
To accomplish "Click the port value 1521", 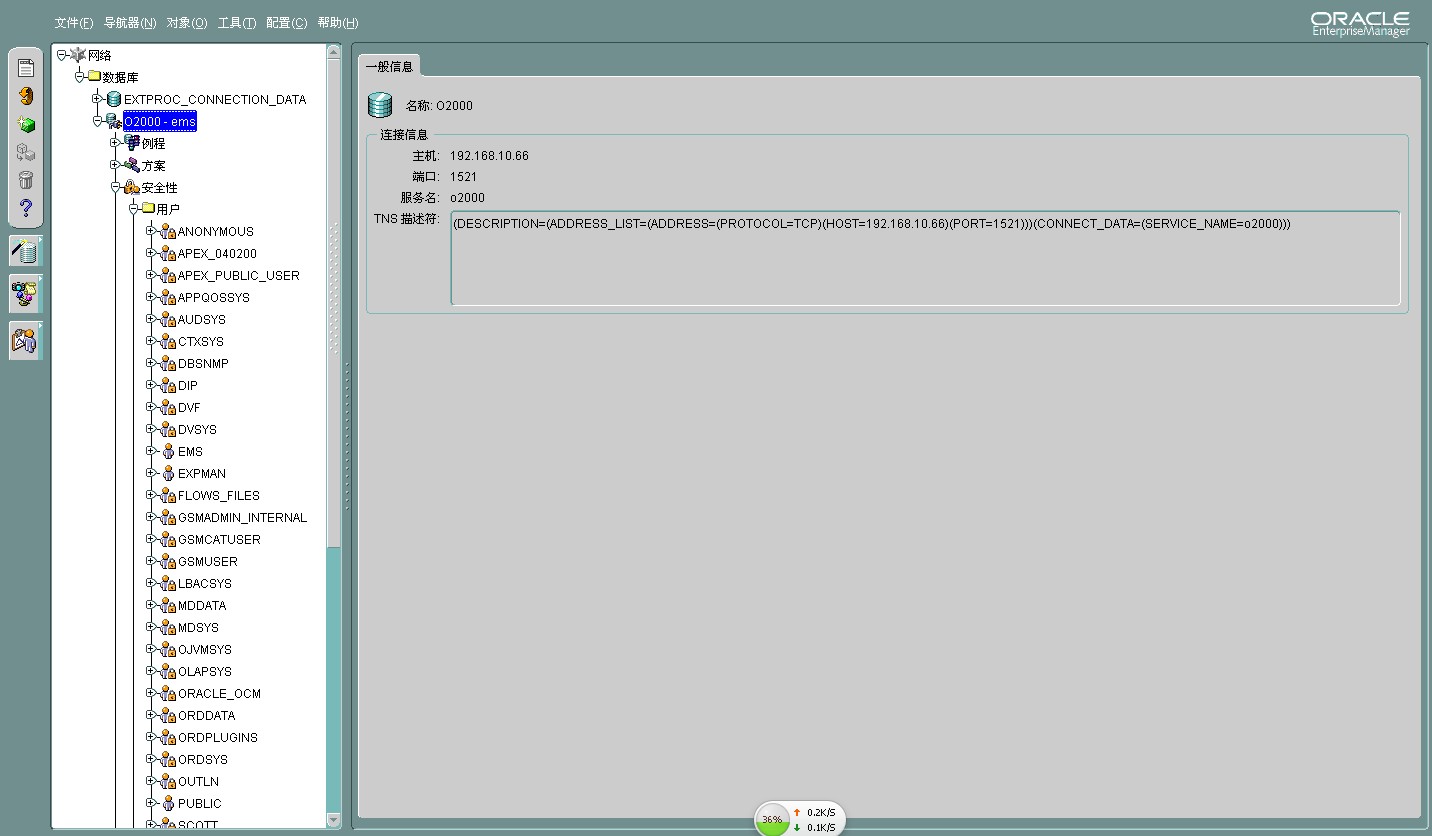I will click(x=464, y=177).
